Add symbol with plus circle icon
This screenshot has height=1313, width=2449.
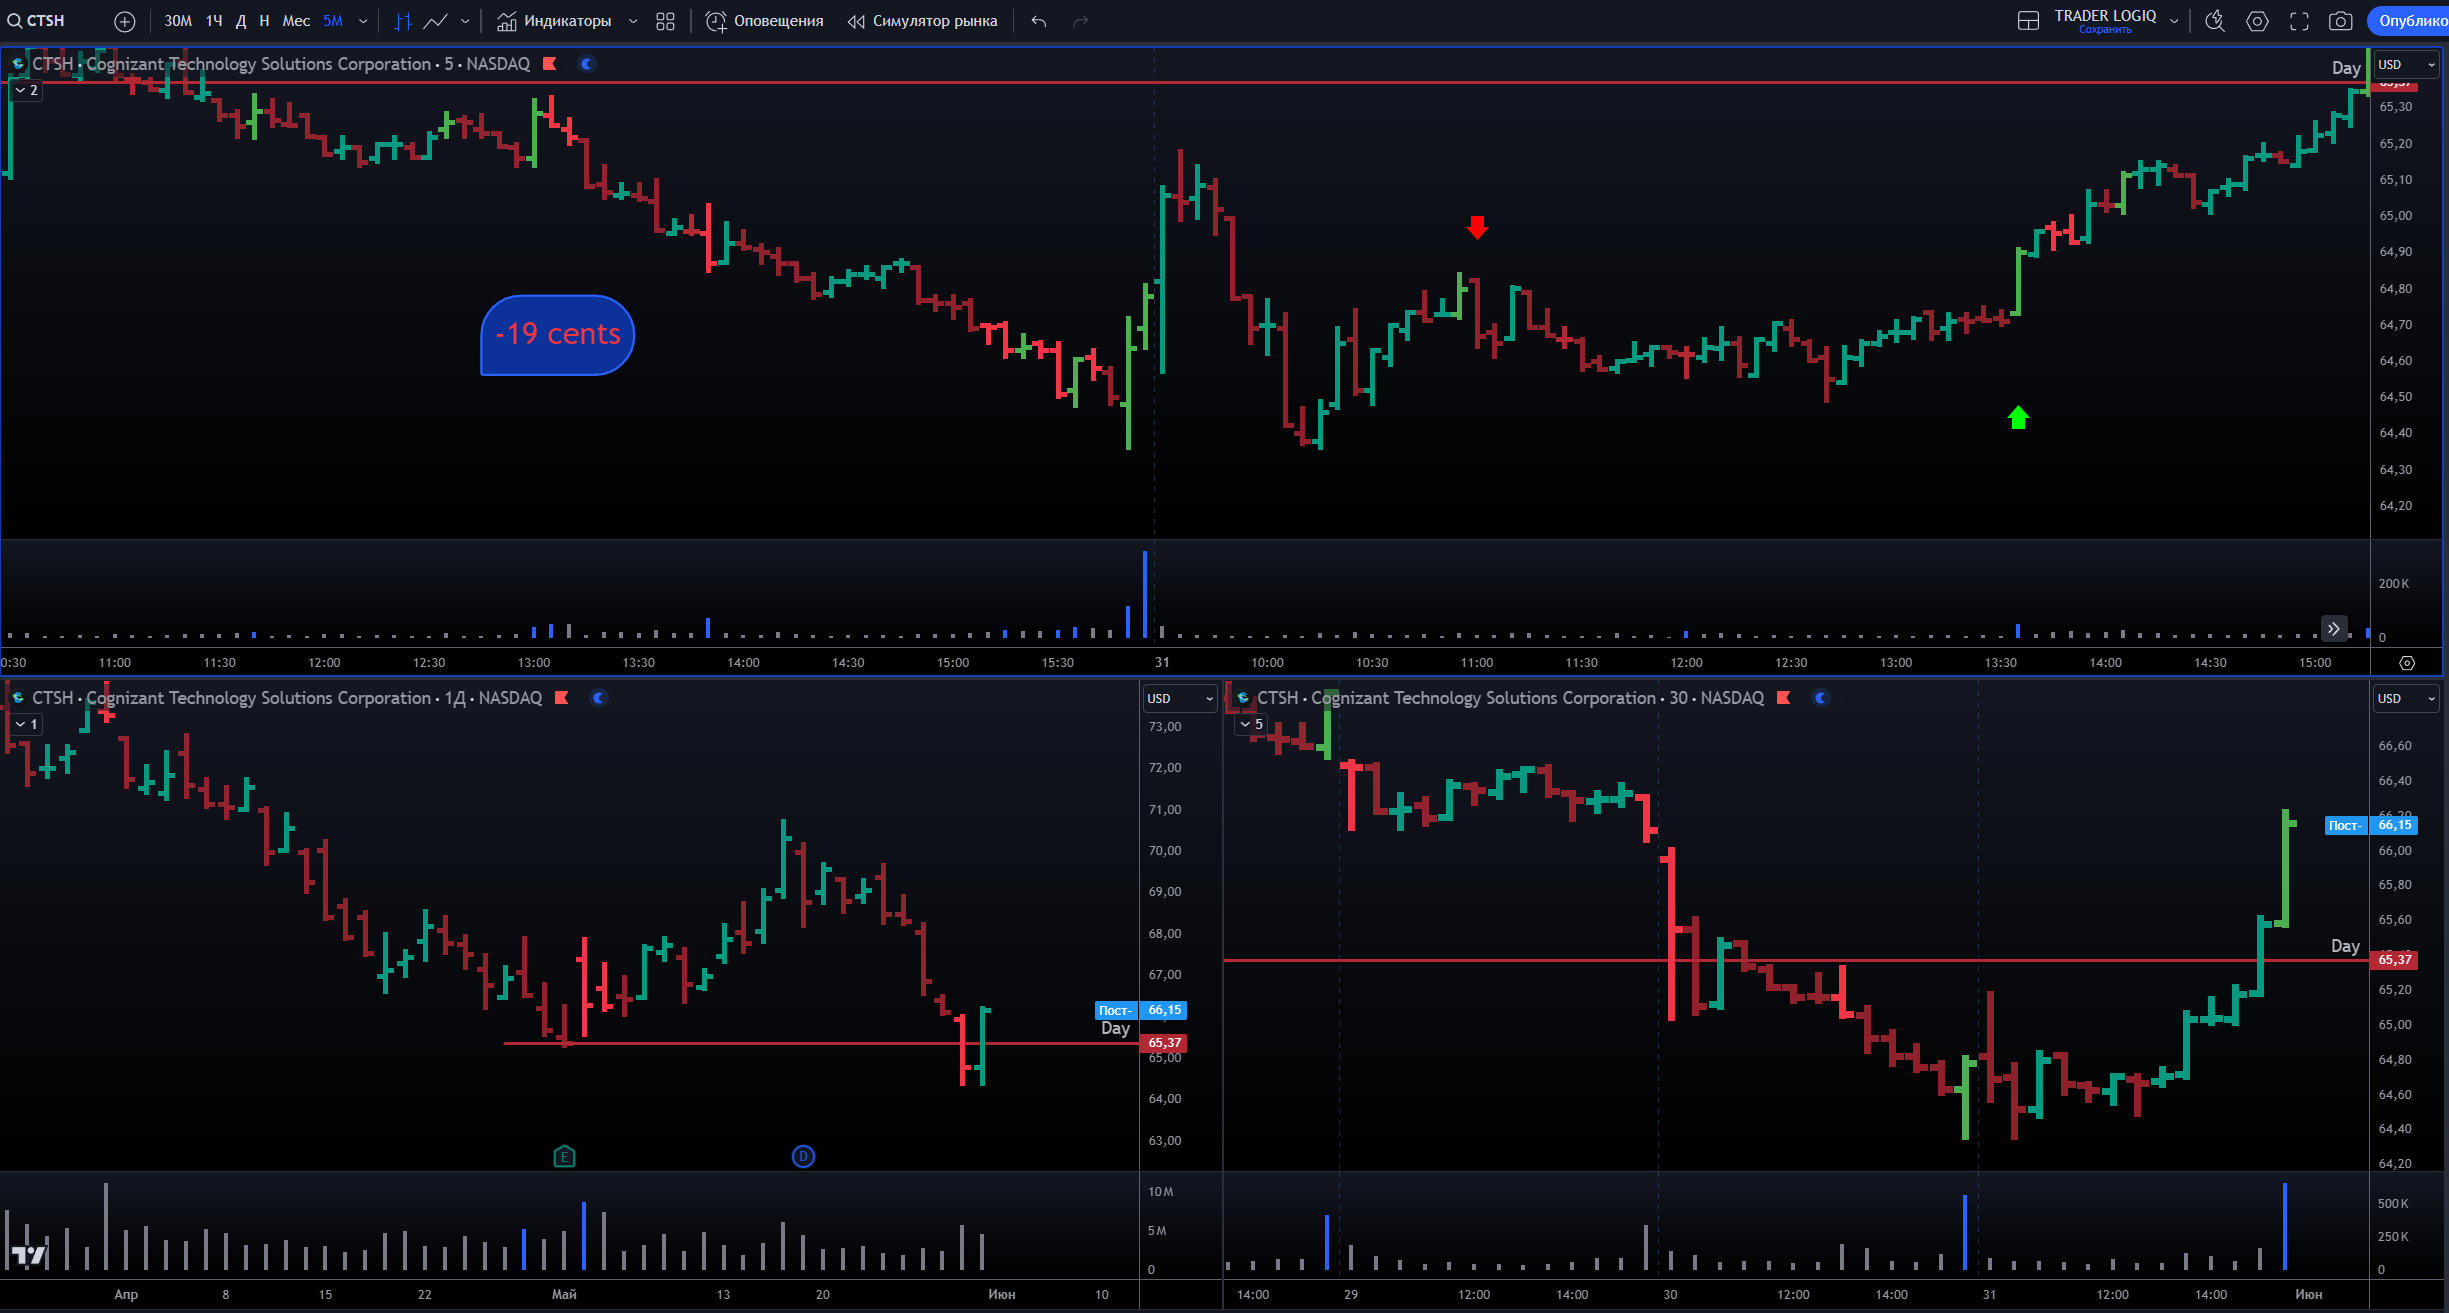click(125, 21)
